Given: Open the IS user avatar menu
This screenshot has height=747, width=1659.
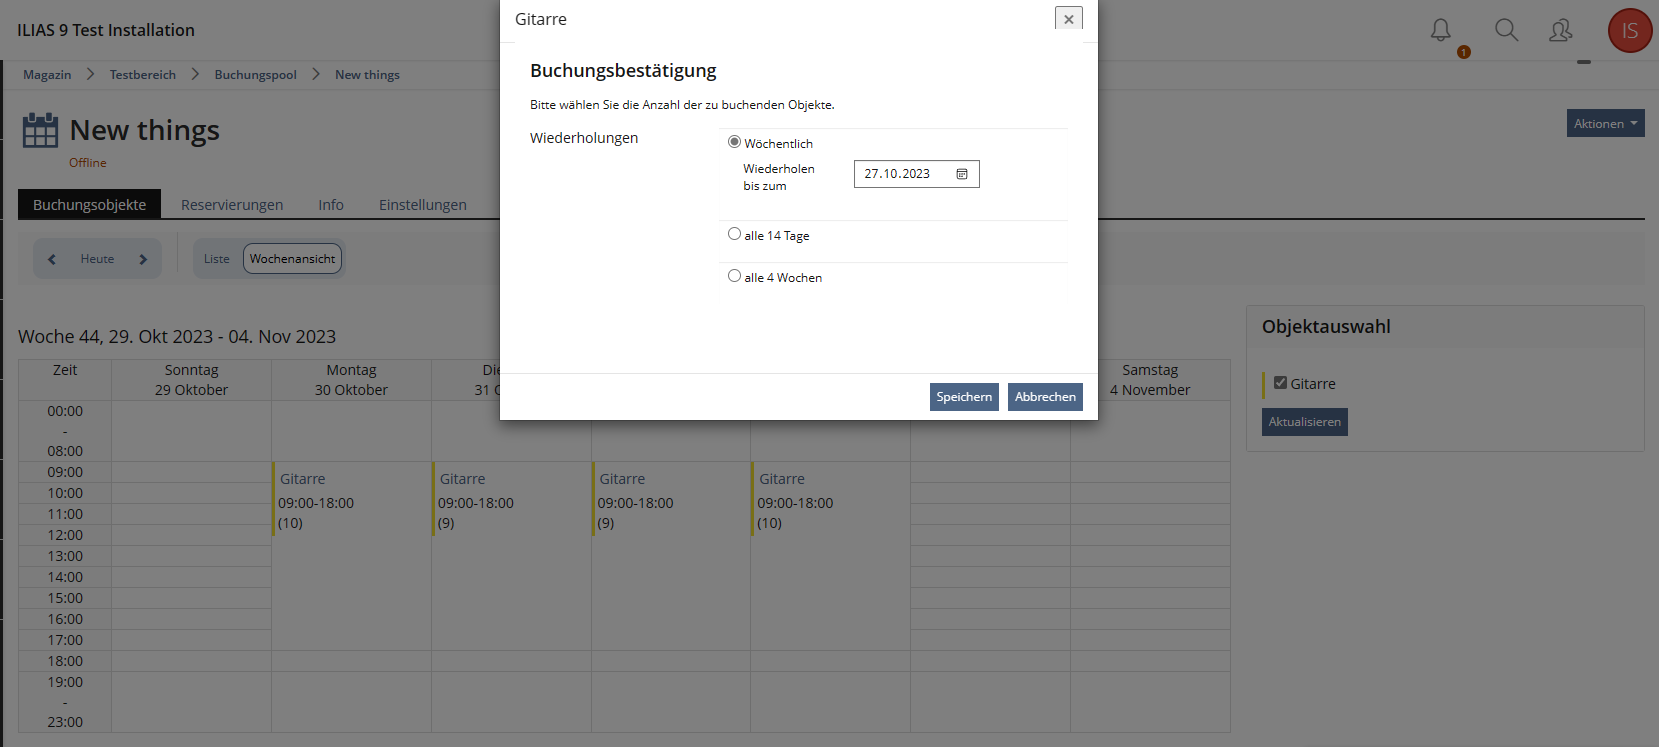Looking at the screenshot, I should click(x=1629, y=31).
